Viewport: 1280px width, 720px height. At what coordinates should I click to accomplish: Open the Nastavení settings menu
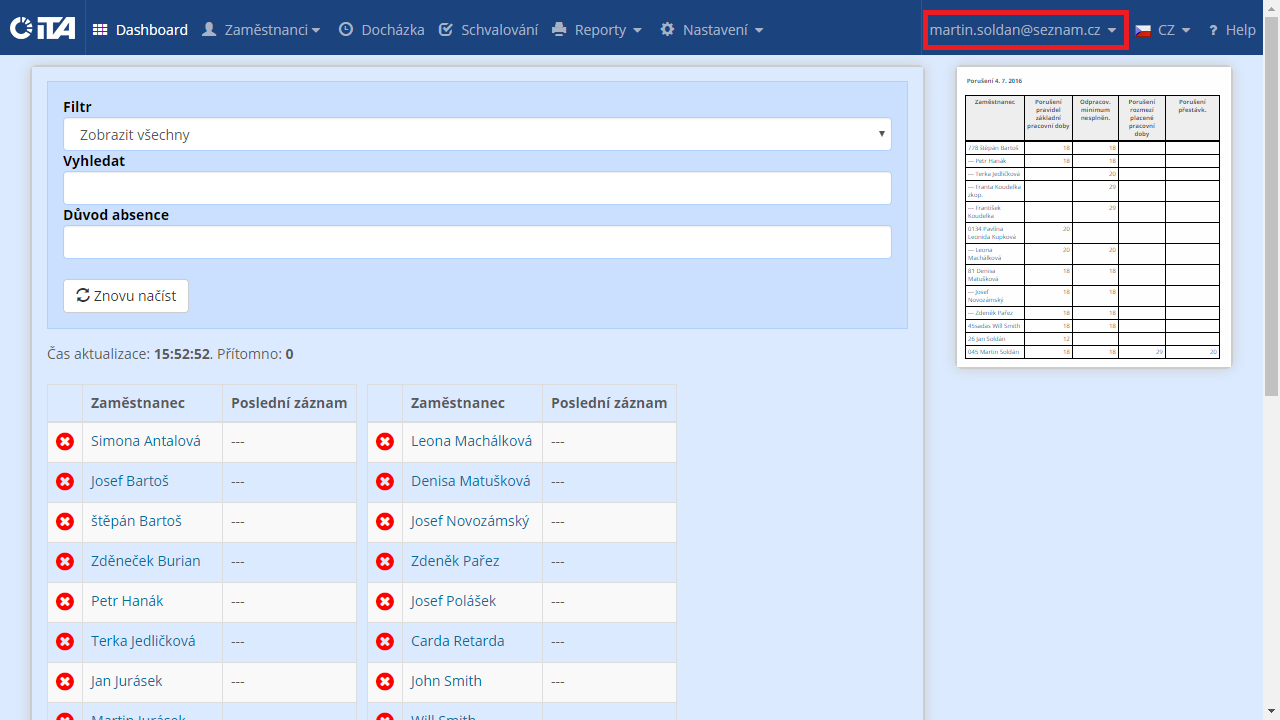[x=712, y=30]
